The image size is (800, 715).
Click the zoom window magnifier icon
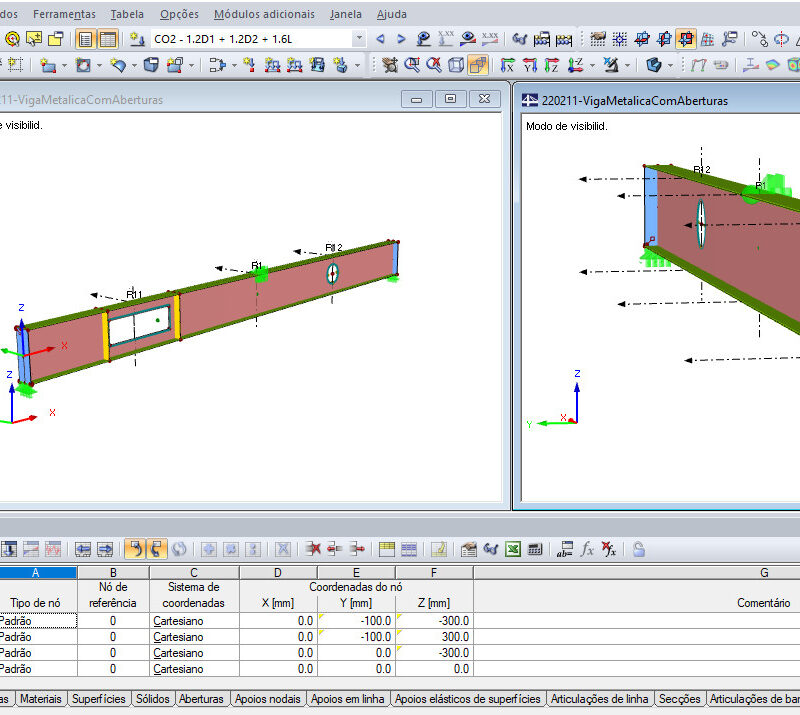click(x=412, y=65)
